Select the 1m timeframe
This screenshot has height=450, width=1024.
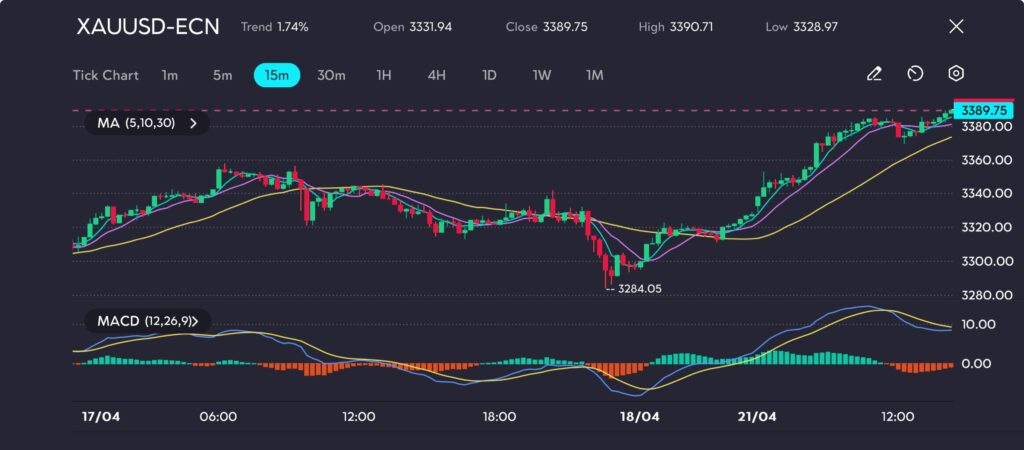click(170, 75)
